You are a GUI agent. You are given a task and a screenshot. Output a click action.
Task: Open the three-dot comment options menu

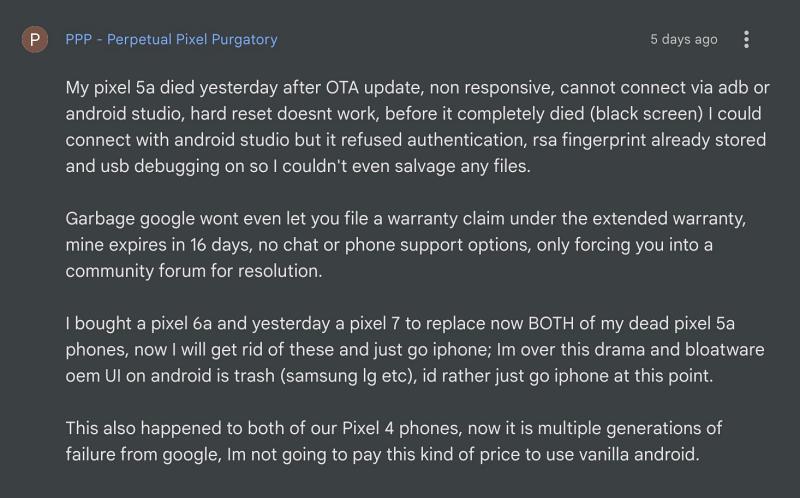[x=746, y=39]
